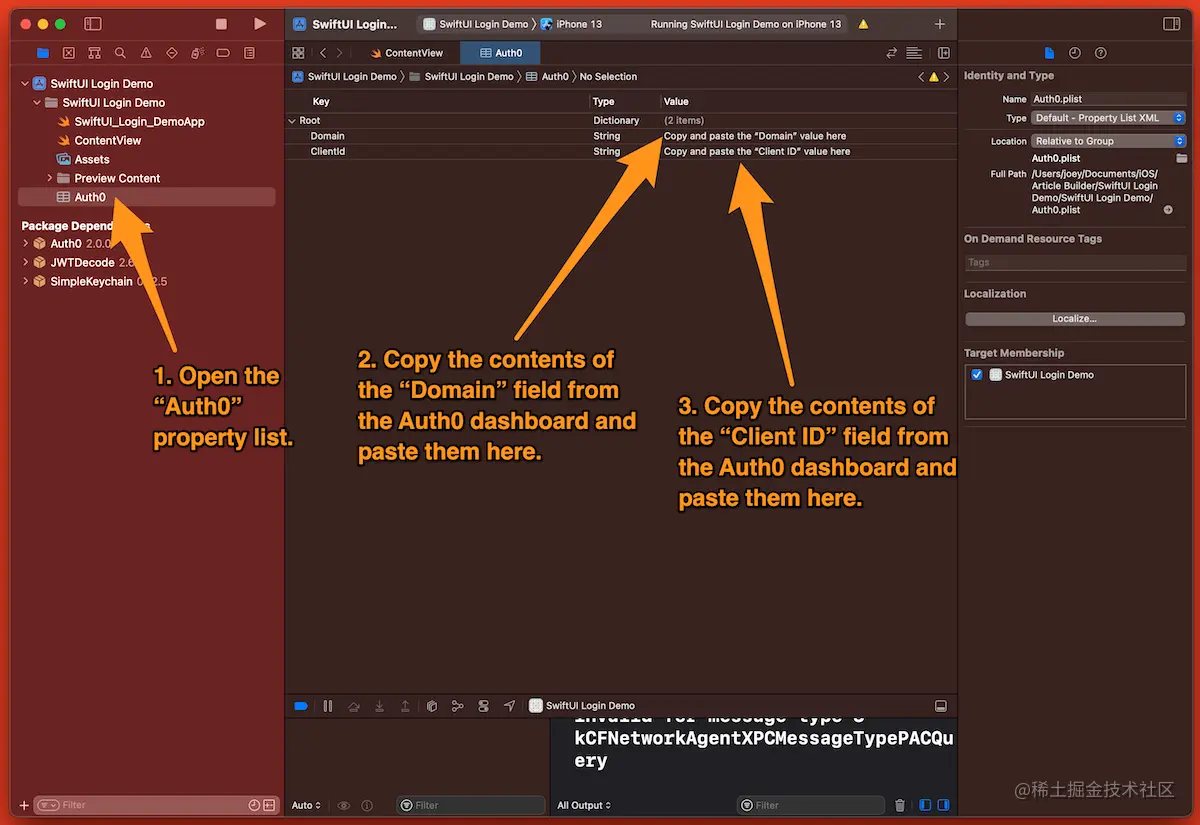1200x825 pixels.
Task: Click the step out debug icon
Action: pos(405,706)
